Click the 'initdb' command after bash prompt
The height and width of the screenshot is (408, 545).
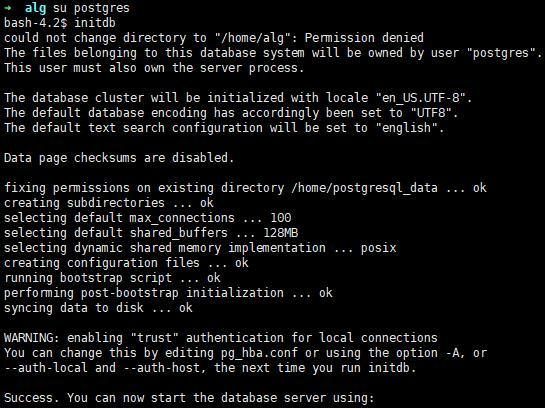coord(95,23)
